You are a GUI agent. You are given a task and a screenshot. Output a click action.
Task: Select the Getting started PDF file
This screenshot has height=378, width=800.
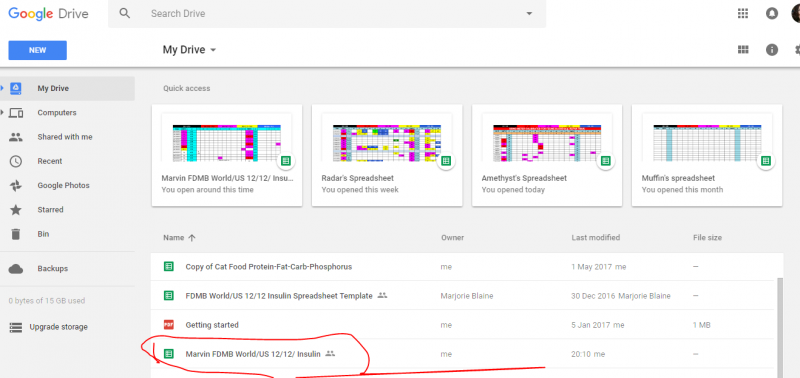pos(462,325)
